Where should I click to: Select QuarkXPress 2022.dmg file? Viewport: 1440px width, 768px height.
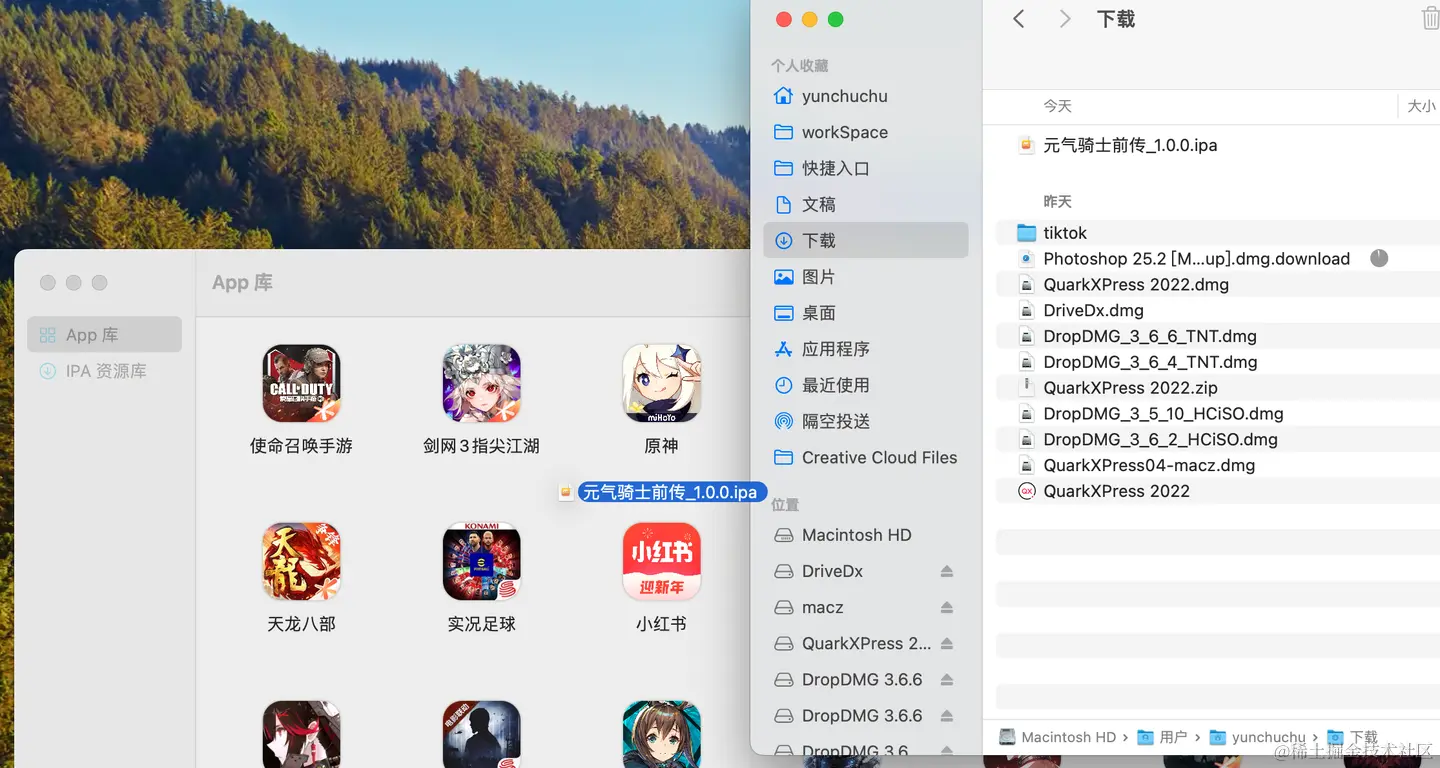[1218, 284]
